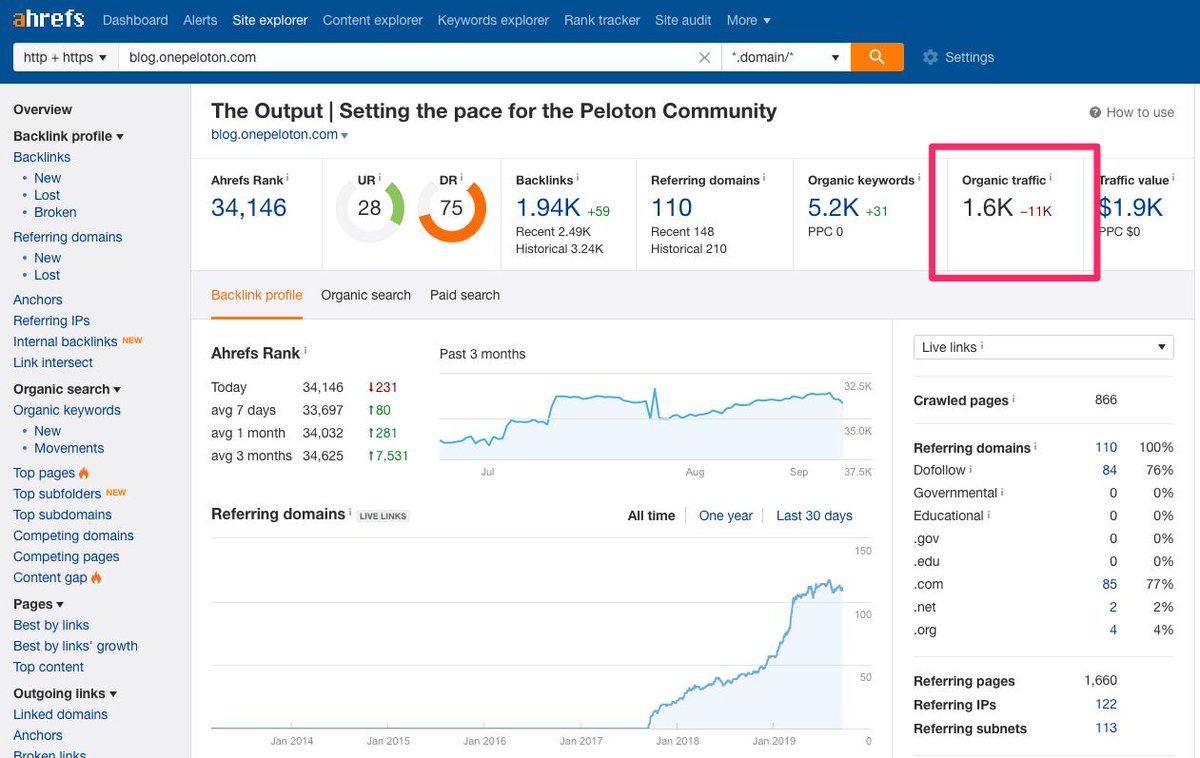Screen dimensions: 1200x758
Task: Click the 84 Dofollow count
Action: point(1110,470)
